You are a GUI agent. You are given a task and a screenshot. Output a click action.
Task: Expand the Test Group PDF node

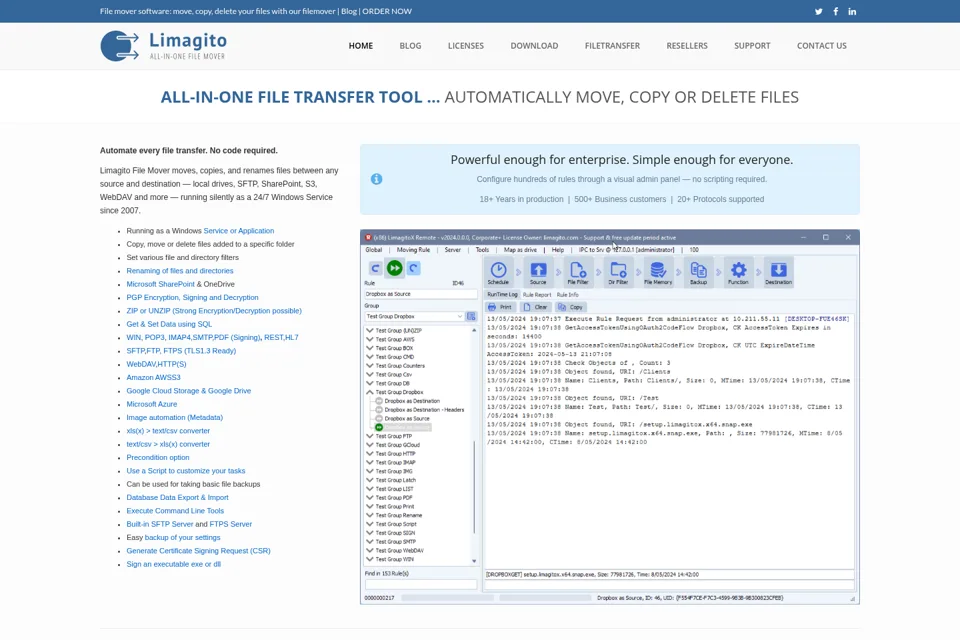pos(370,498)
